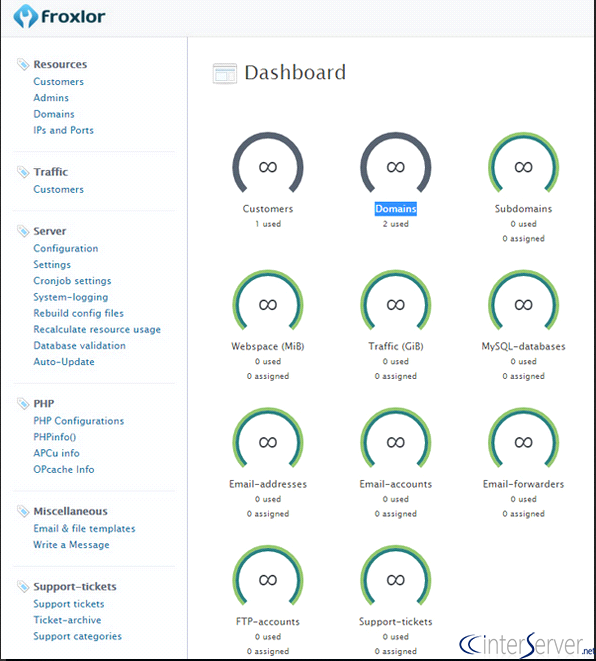Open the Write a Message link
Viewport: 596px width, 661px height.
(71, 545)
